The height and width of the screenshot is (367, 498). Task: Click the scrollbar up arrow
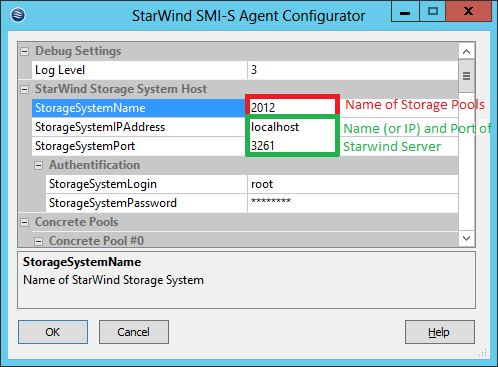coord(467,52)
